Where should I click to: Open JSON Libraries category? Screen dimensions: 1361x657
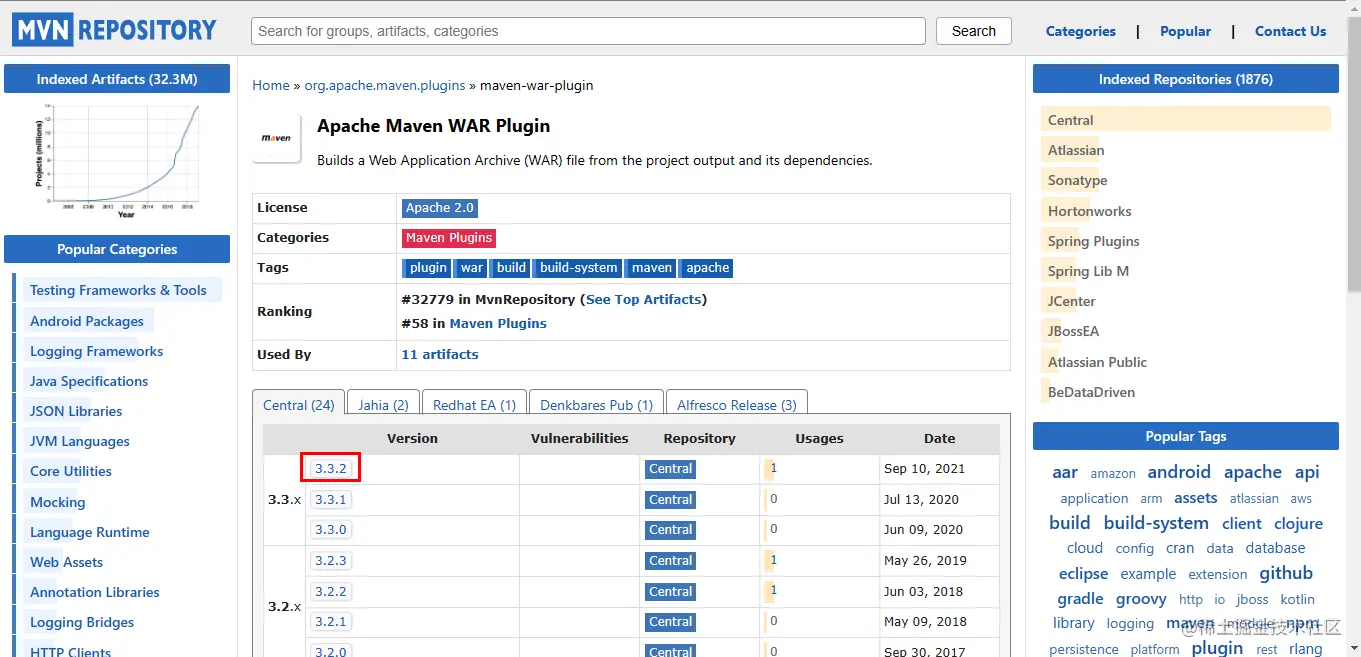click(76, 411)
